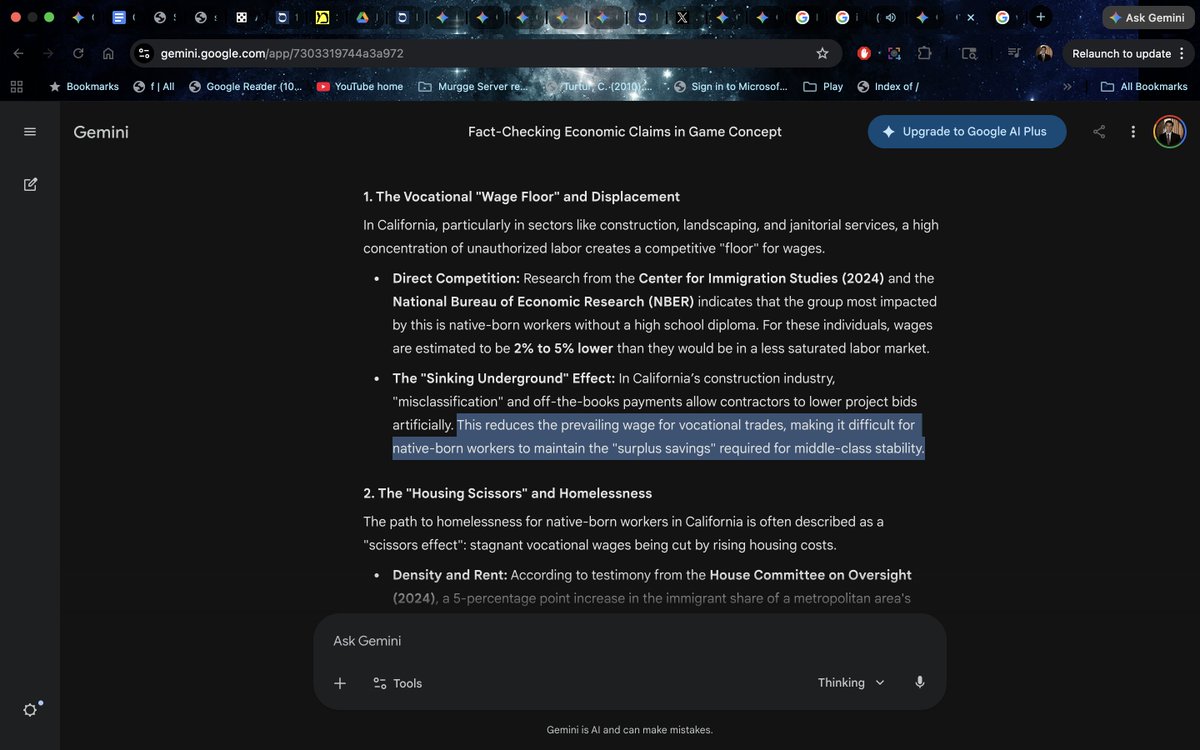
Task: Open conversation three-dot options menu
Action: (x=1133, y=132)
